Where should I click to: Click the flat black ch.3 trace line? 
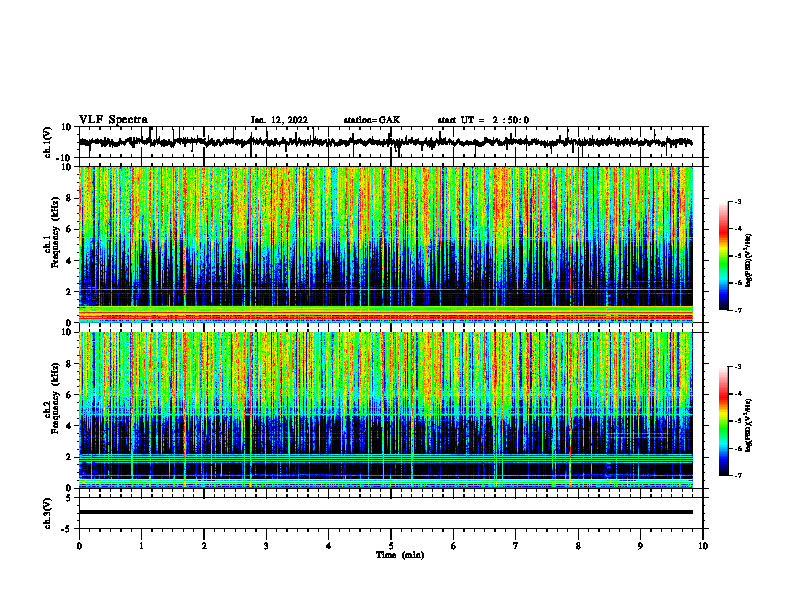coord(385,512)
